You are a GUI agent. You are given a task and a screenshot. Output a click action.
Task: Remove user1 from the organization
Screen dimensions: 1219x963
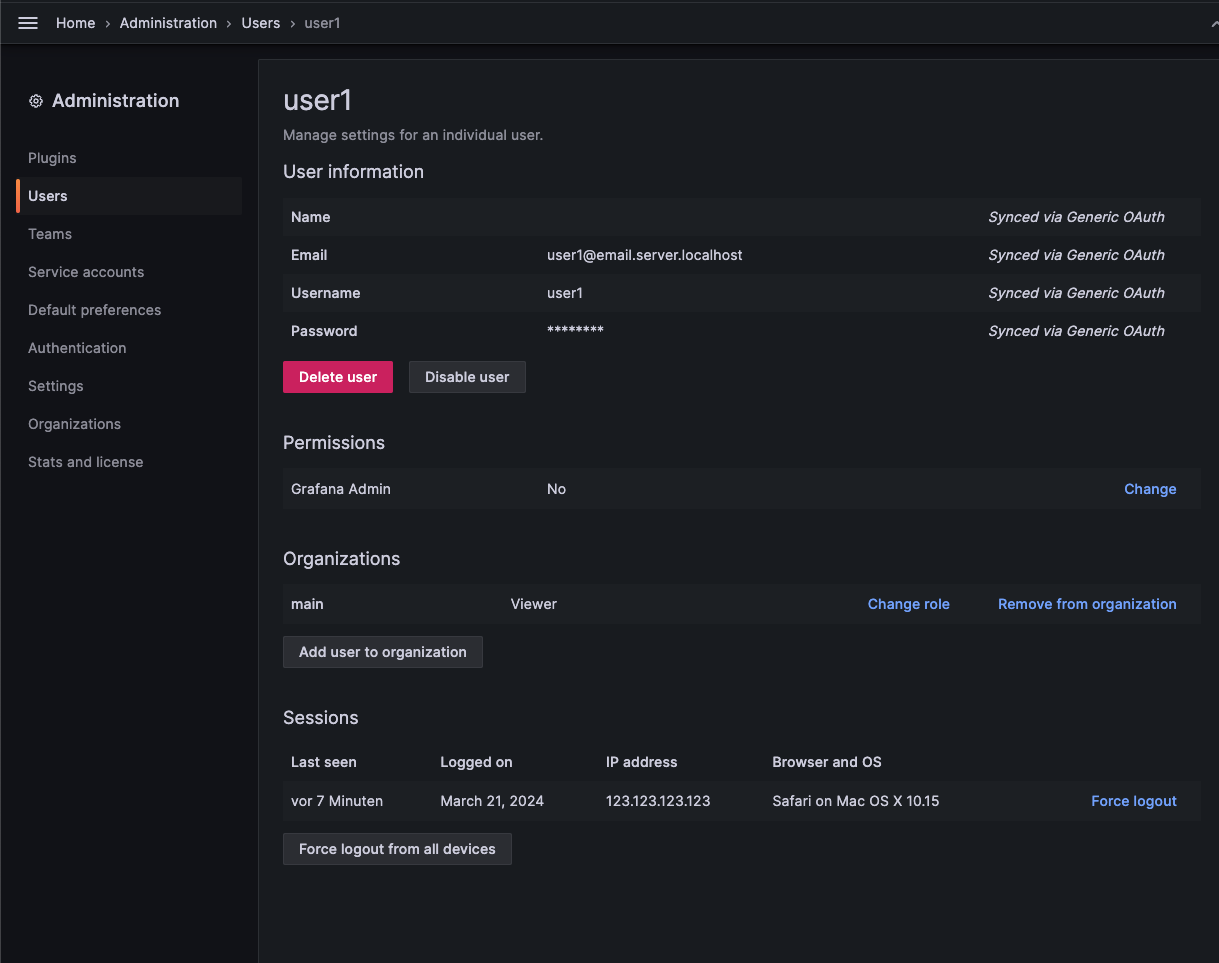pos(1086,604)
